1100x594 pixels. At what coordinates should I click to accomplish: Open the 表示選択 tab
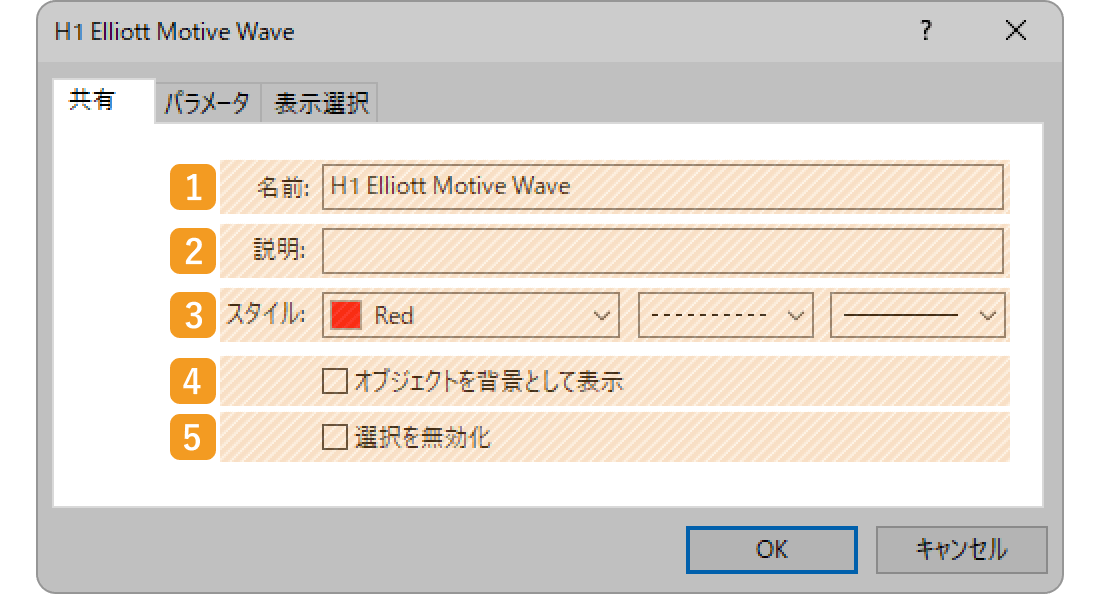[x=320, y=103]
